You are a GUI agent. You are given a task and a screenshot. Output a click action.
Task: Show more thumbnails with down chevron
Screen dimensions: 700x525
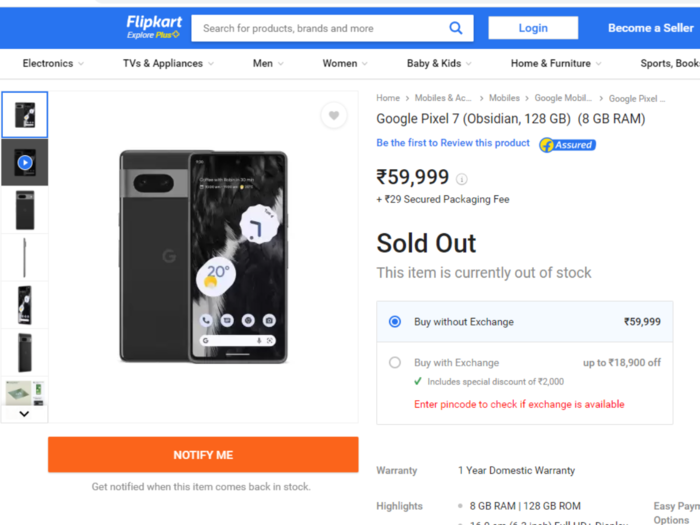pos(25,414)
